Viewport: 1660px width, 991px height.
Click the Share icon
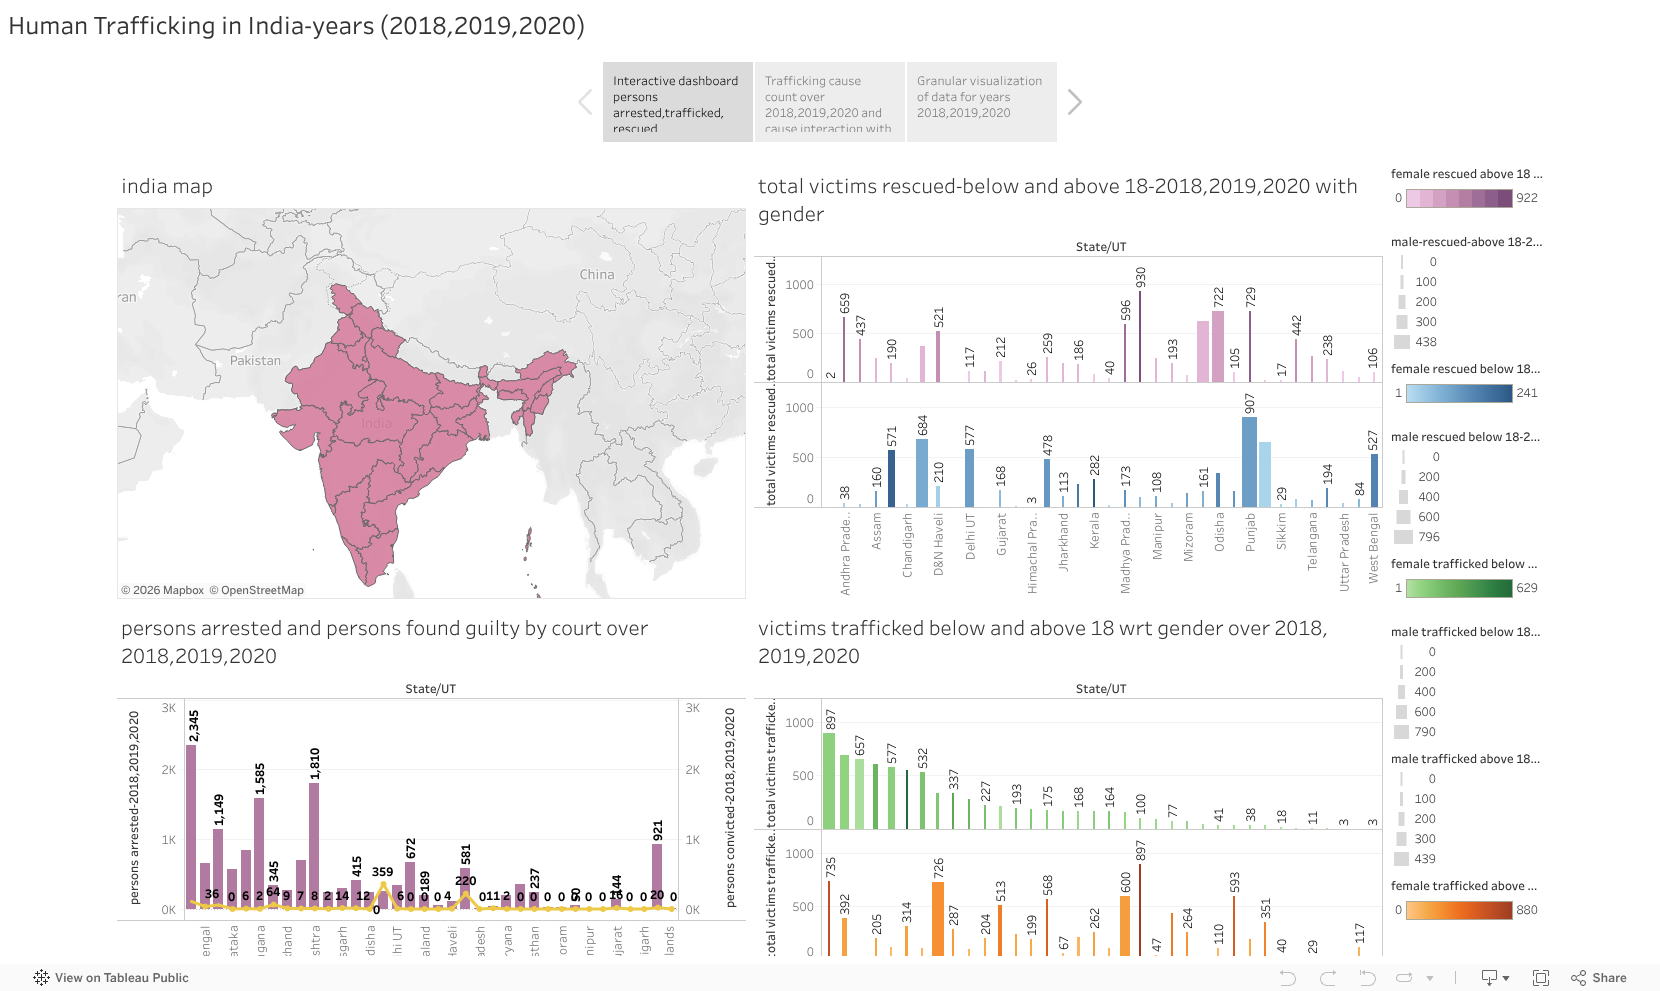click(x=1598, y=978)
